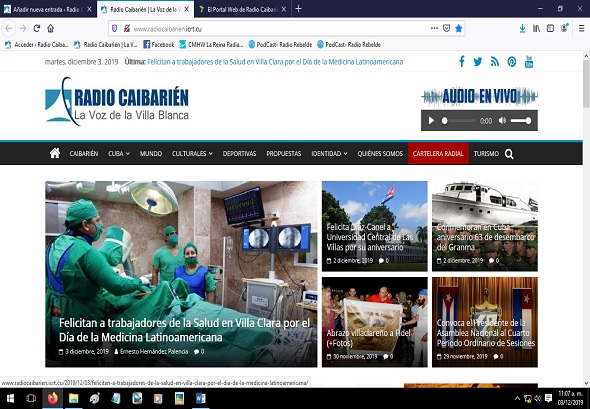Open the featured Medicina Latinoamericana article title
The width and height of the screenshot is (590, 409).
point(184,330)
